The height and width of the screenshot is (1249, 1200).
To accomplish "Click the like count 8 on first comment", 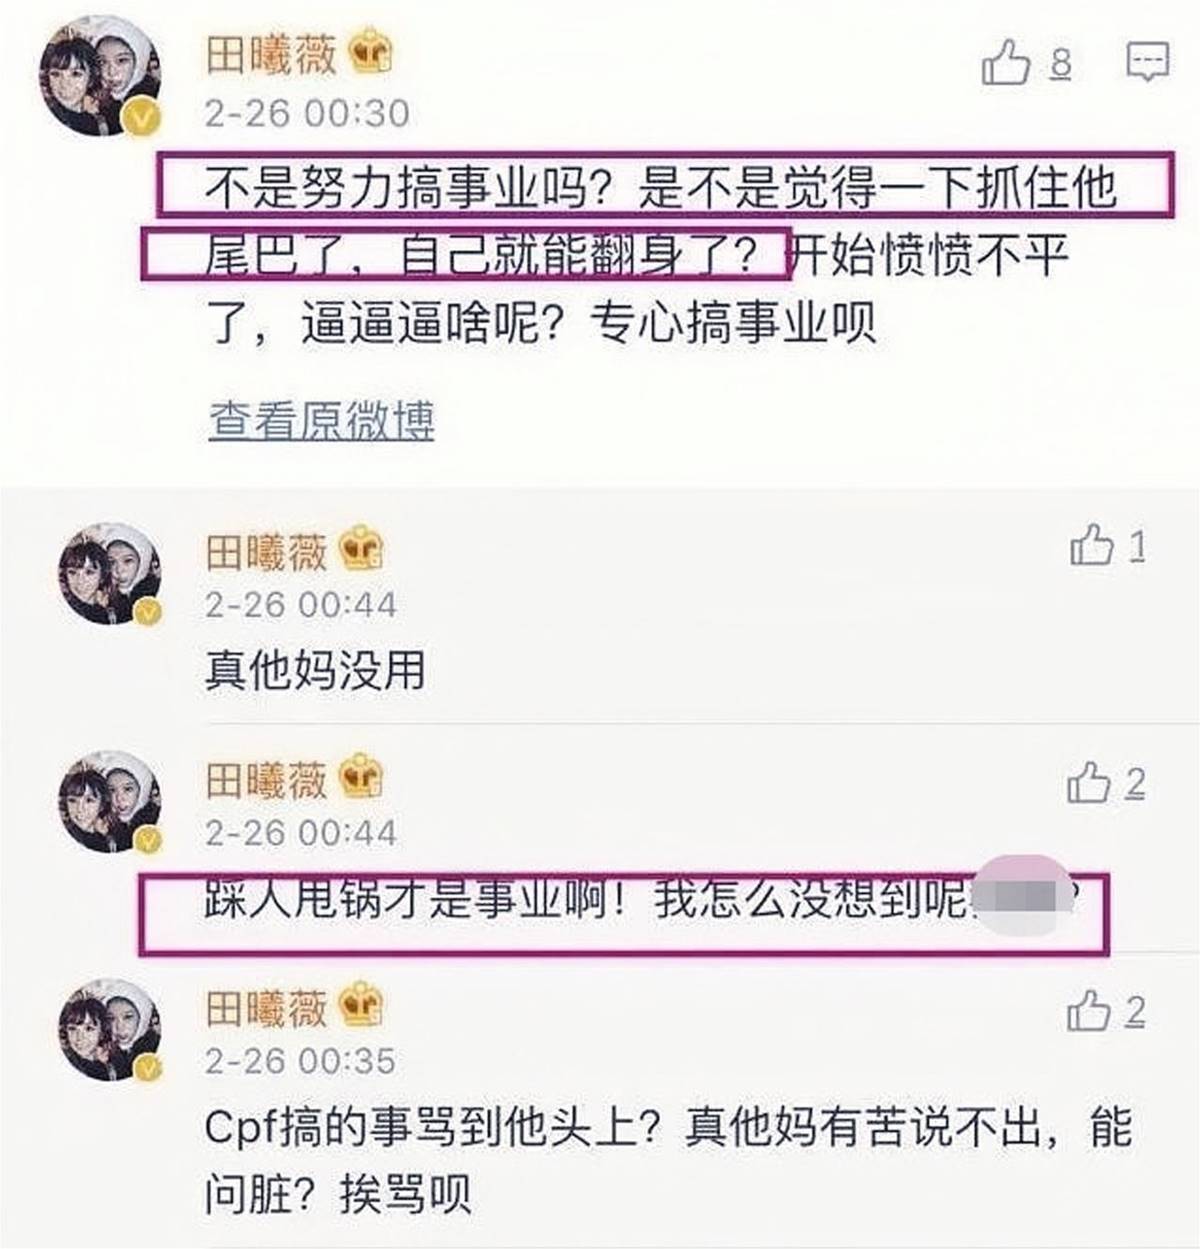I will pos(1061,64).
